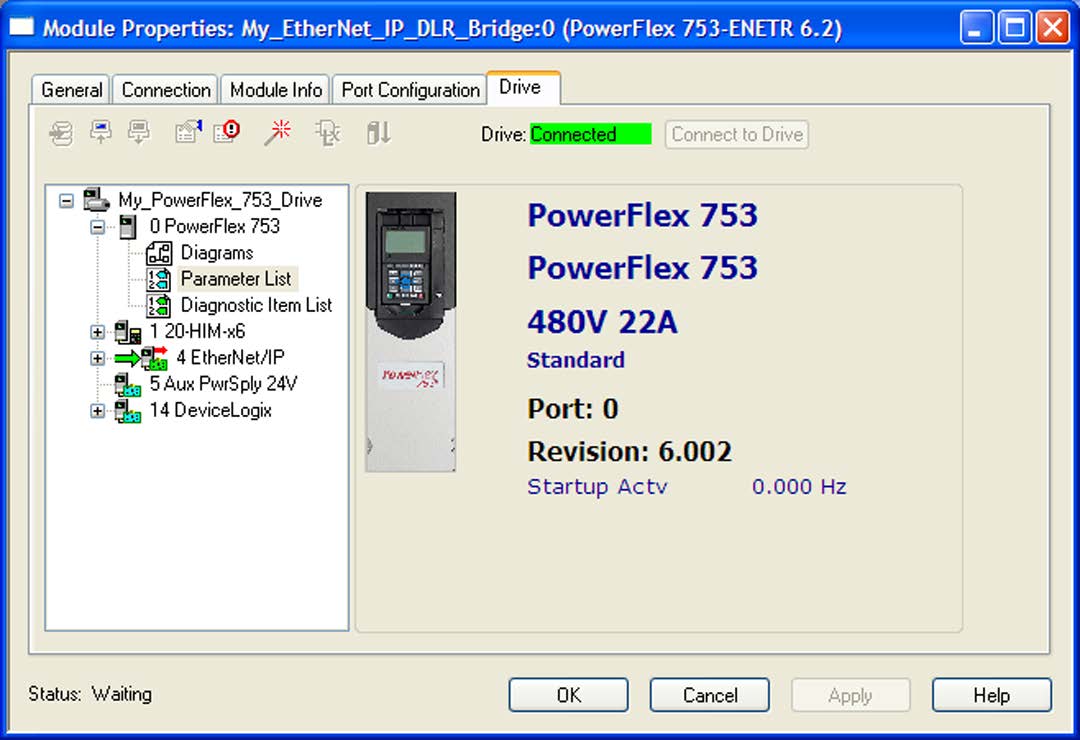Open the Parameter List icon
The height and width of the screenshot is (740, 1080).
pos(159,279)
